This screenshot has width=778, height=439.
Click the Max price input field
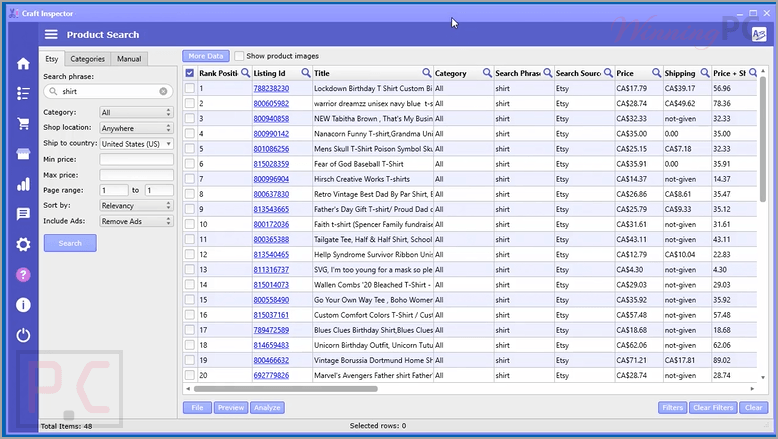point(136,175)
